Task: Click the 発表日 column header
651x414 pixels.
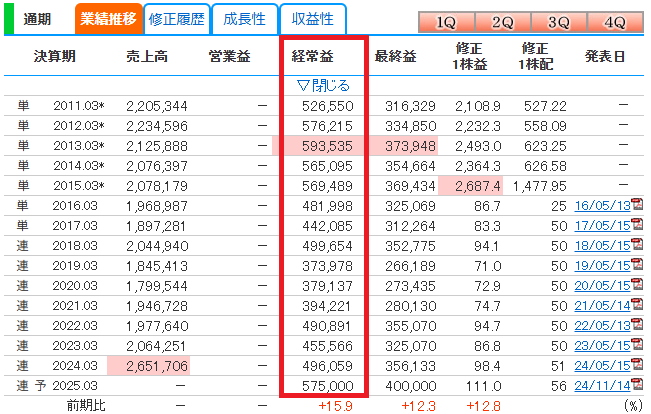Action: point(605,56)
